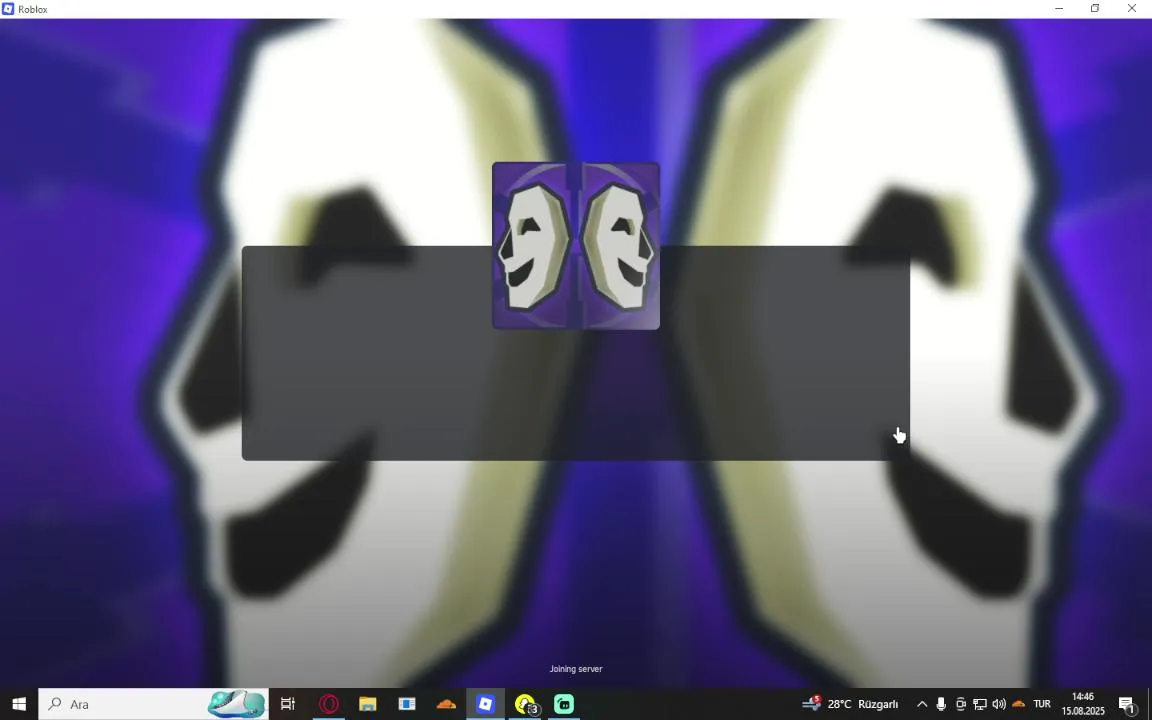Click the Roblox logo in title bar
This screenshot has height=720, width=1152.
coord(8,9)
